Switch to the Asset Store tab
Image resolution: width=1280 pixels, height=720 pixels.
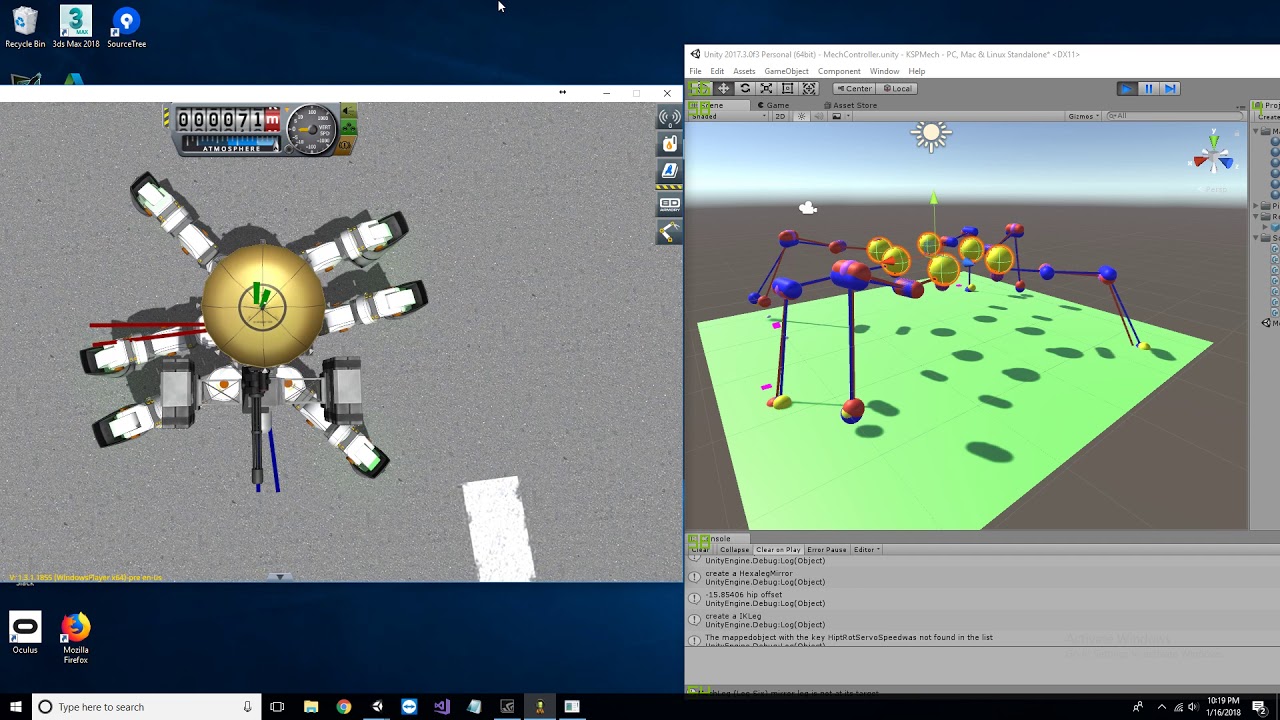(x=850, y=105)
